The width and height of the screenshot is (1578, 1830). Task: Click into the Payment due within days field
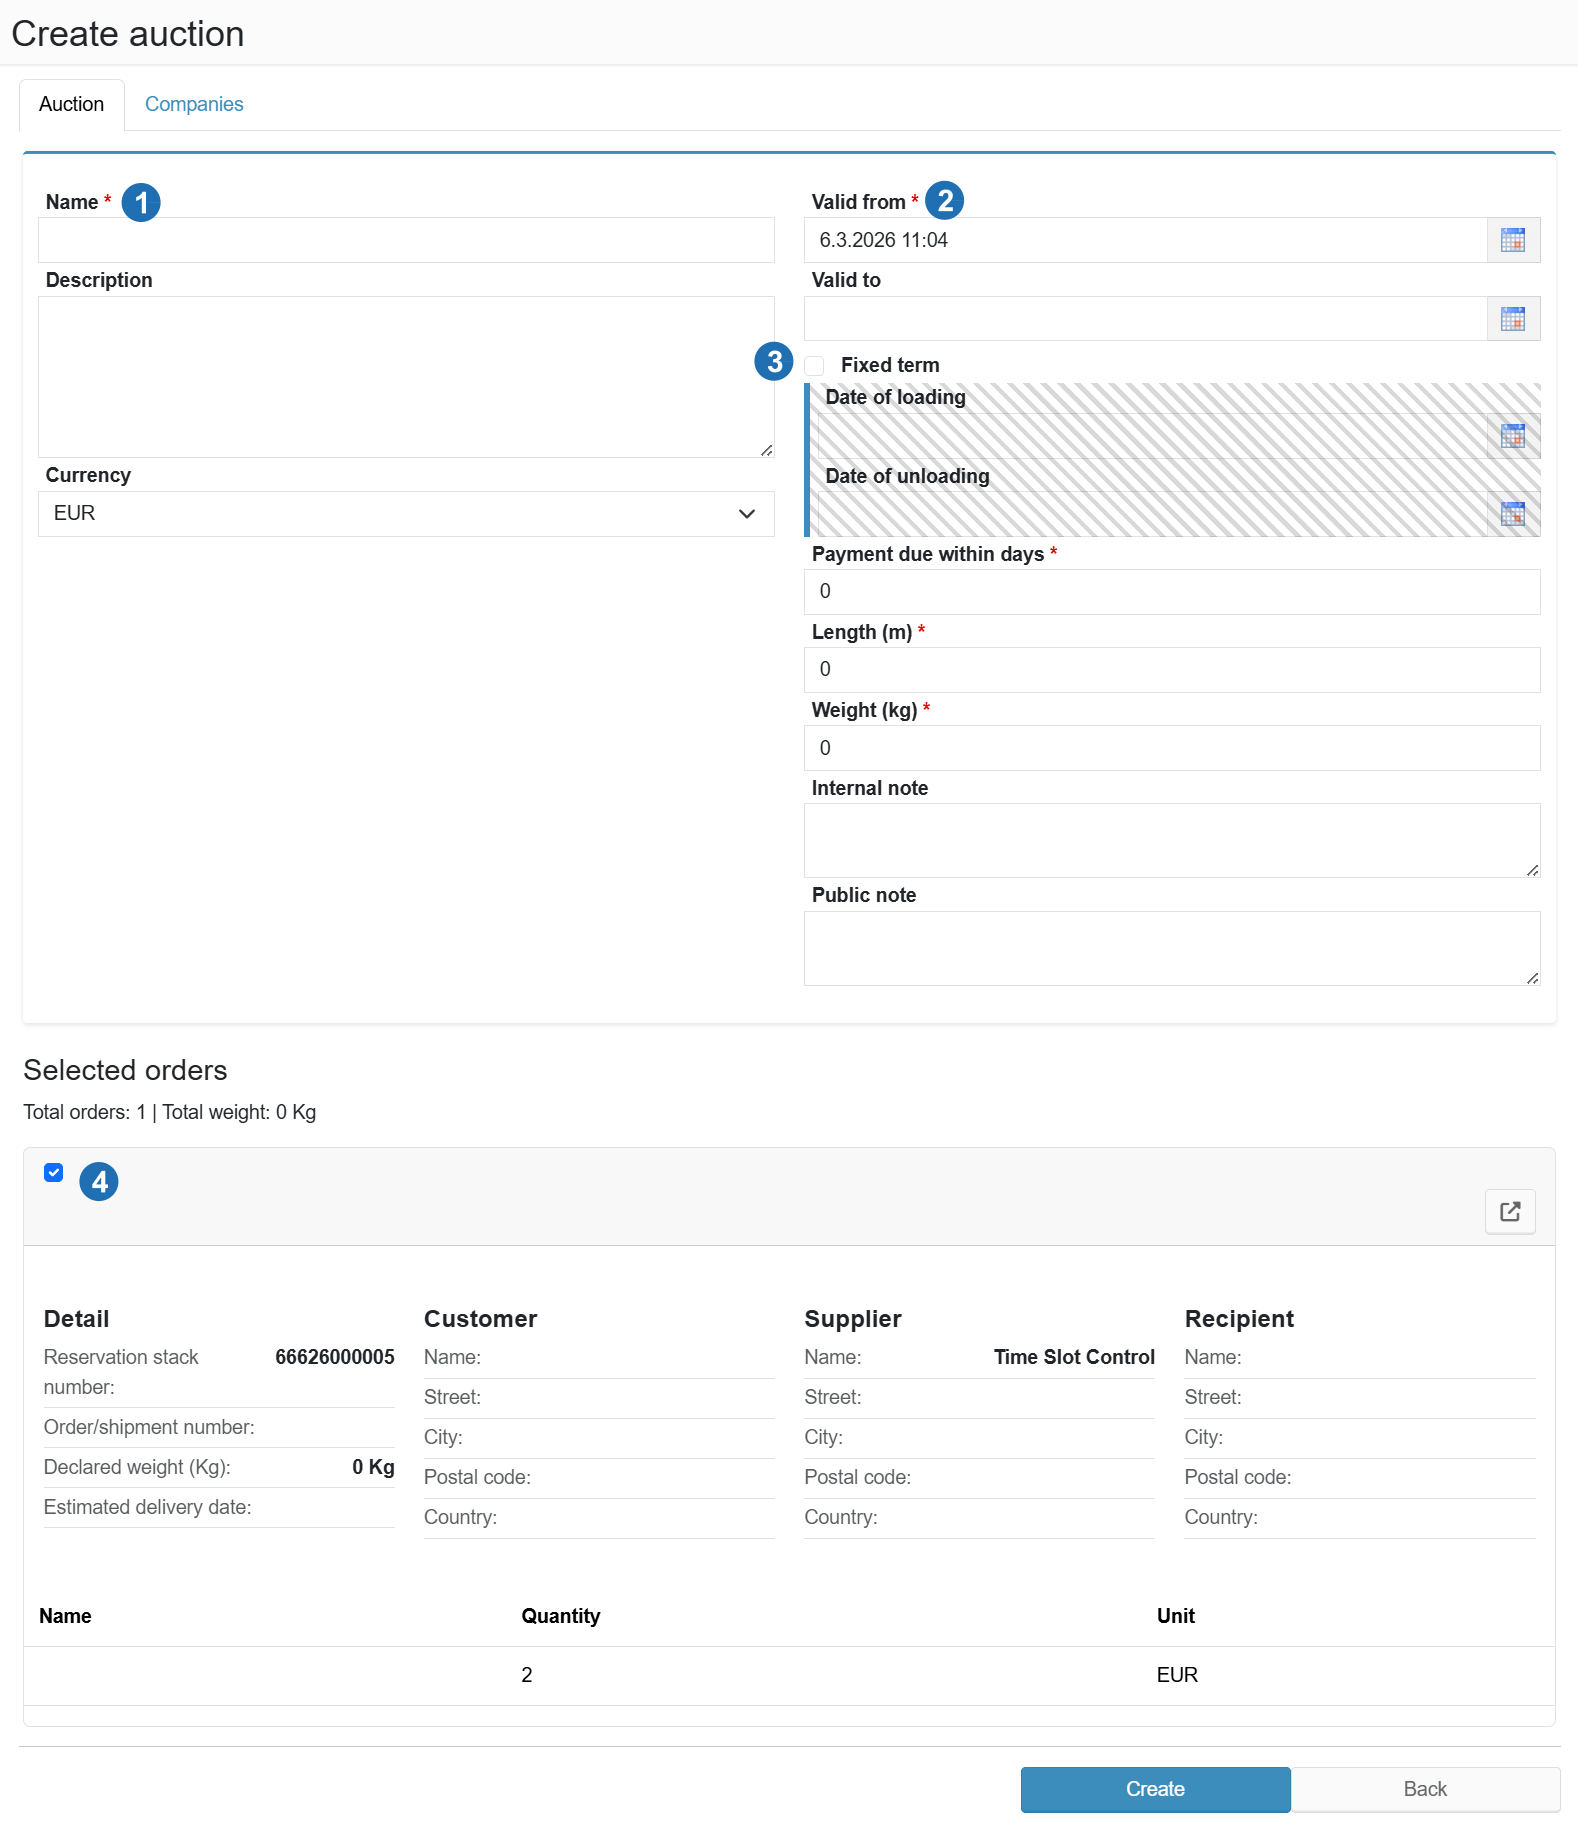(1171, 592)
